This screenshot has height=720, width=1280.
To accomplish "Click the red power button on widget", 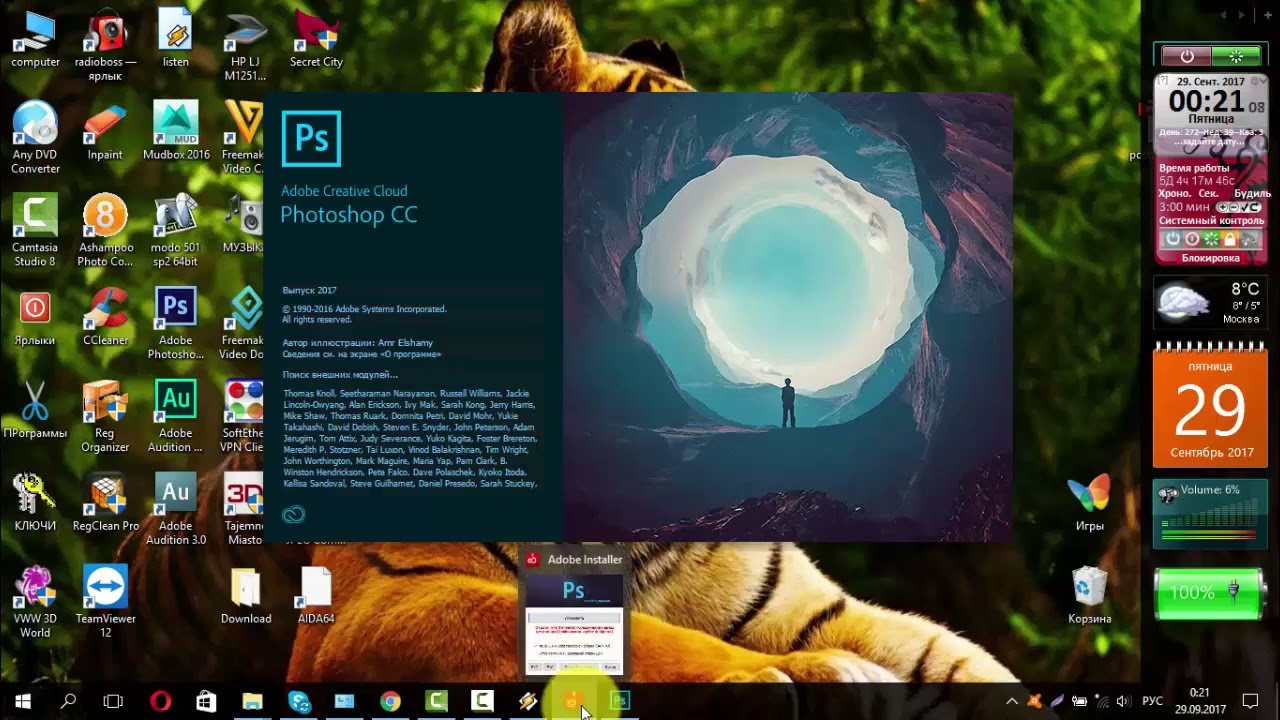I will pos(1185,56).
